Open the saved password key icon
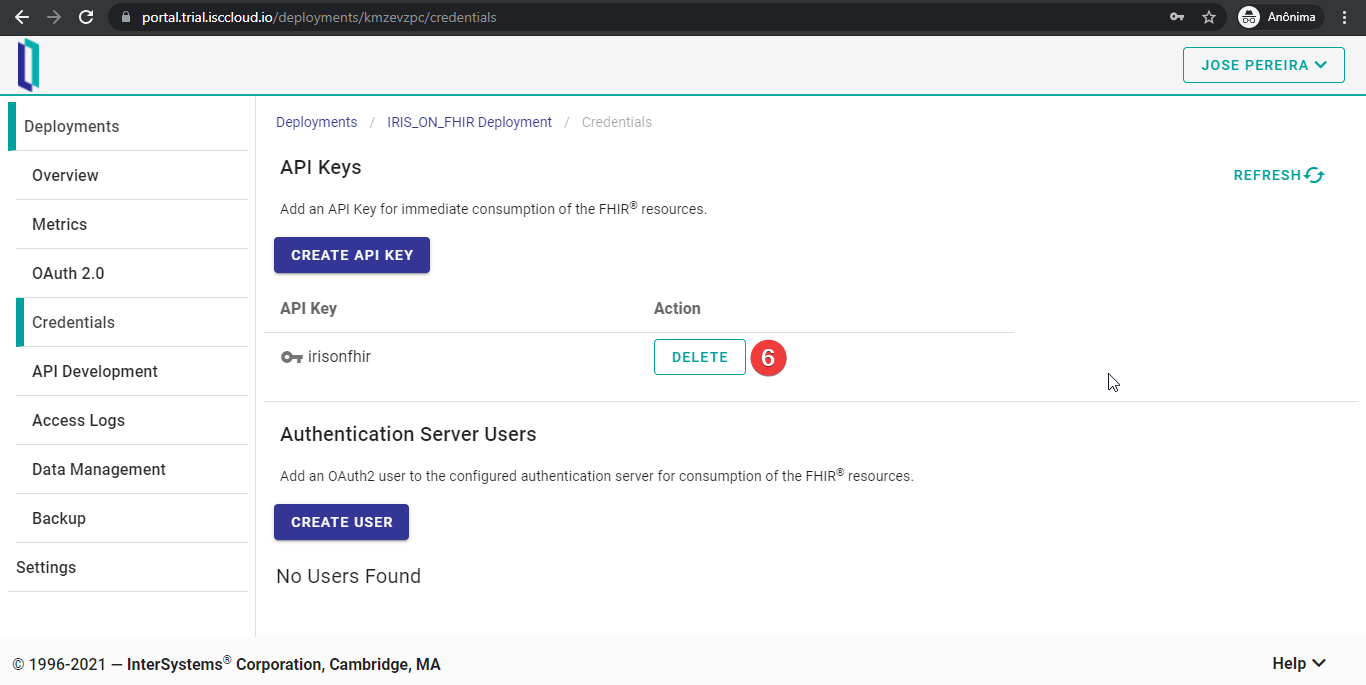The width and height of the screenshot is (1366, 685). tap(1178, 17)
